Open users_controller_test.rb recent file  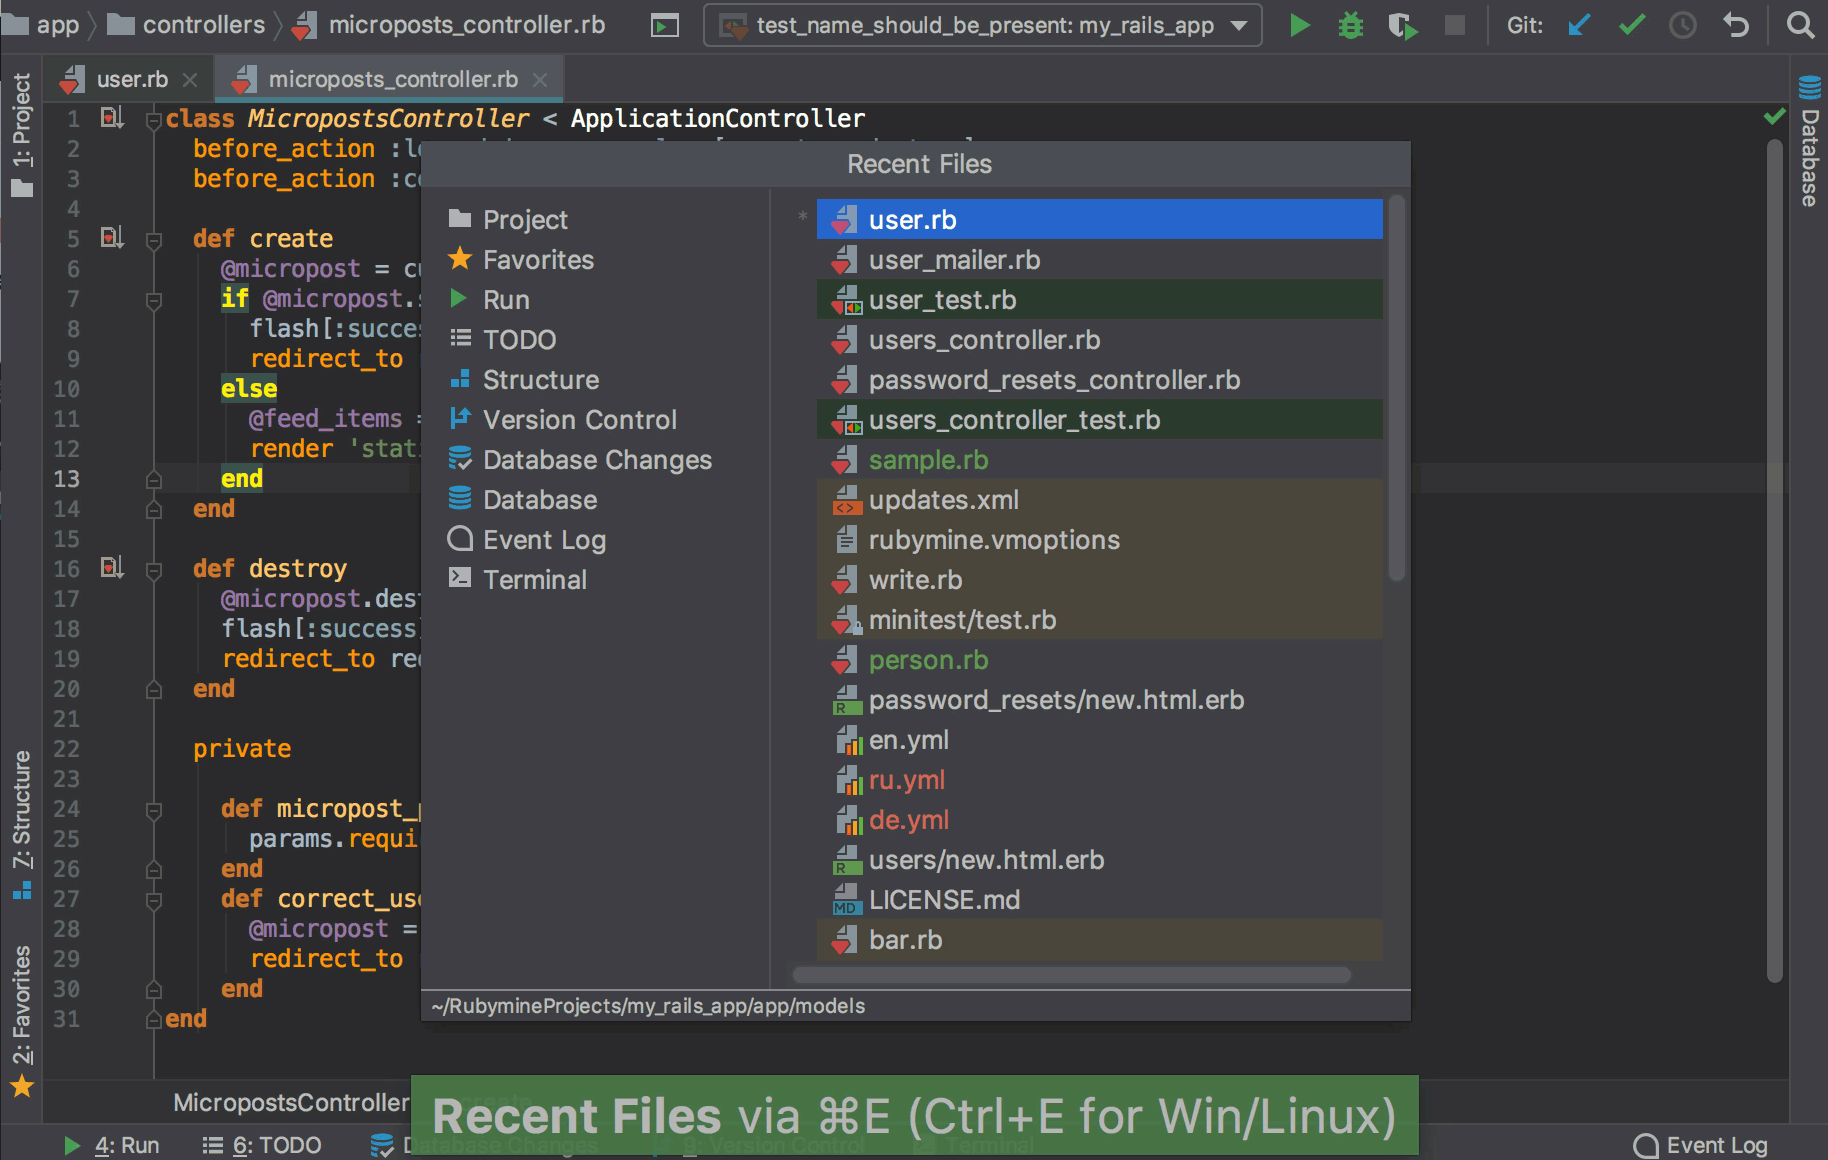[x=1100, y=420]
